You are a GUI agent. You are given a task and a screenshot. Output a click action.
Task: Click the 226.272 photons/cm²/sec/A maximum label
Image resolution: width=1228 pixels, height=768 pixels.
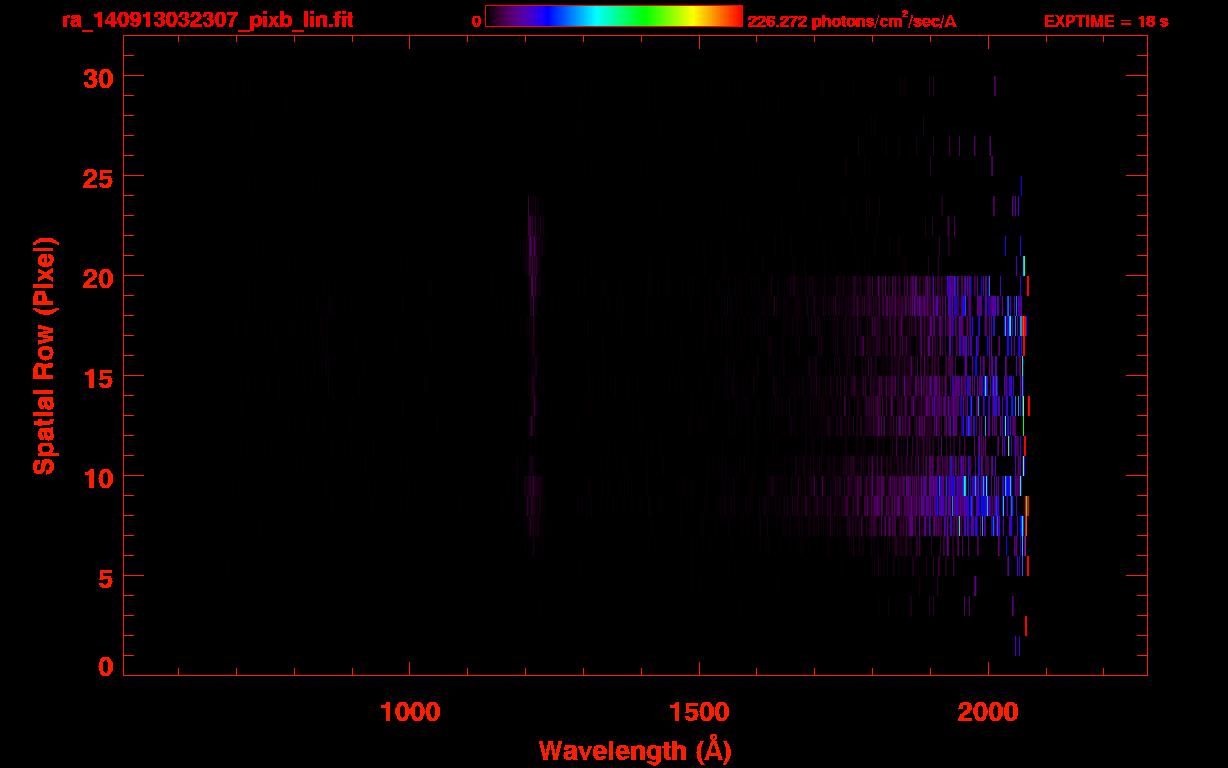pos(852,20)
